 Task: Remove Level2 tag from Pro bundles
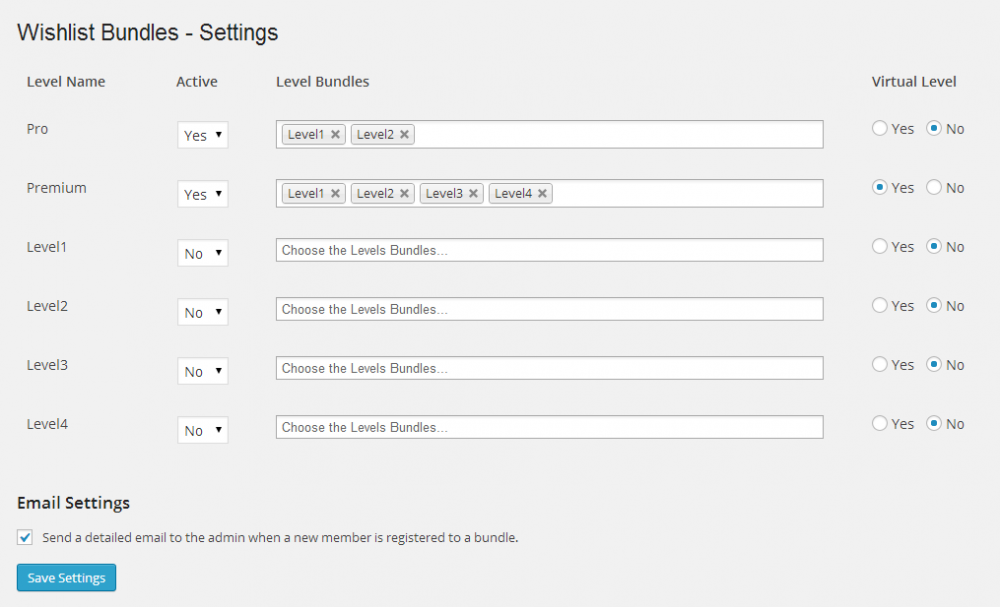pyautogui.click(x=404, y=135)
